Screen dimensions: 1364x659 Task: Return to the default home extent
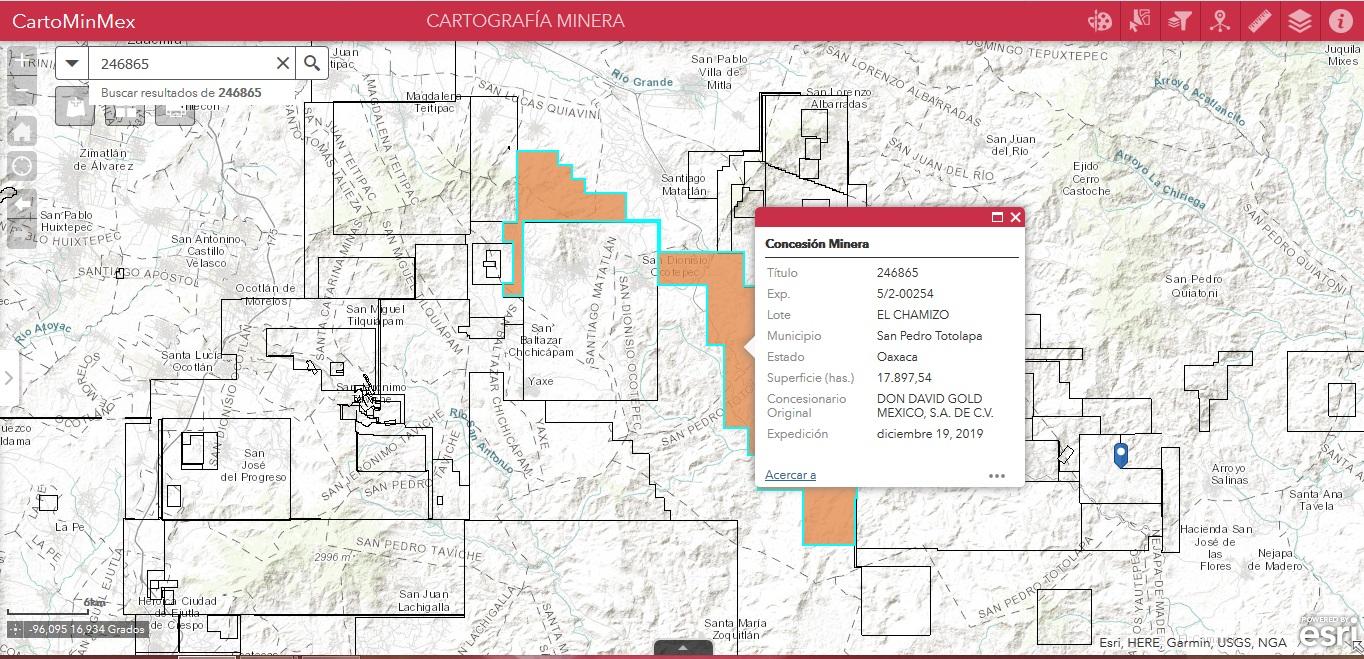pyautogui.click(x=22, y=130)
